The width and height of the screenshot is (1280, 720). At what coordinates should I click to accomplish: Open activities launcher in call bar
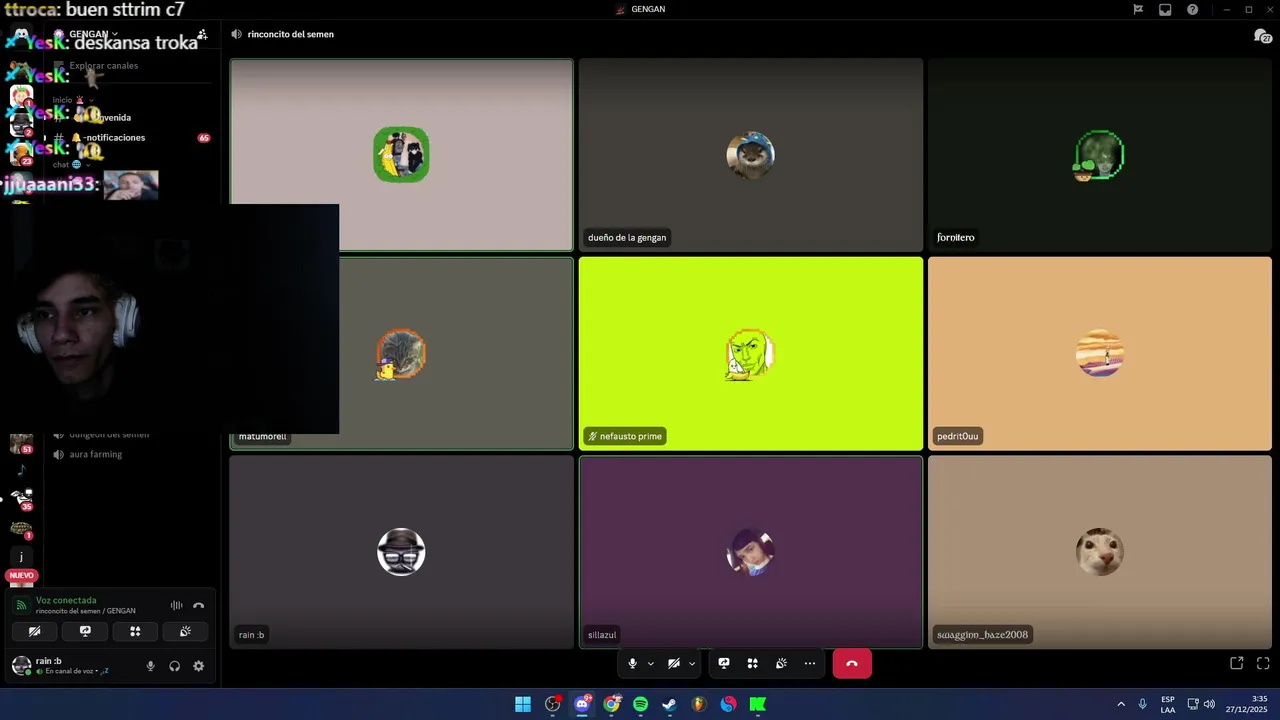coord(752,663)
